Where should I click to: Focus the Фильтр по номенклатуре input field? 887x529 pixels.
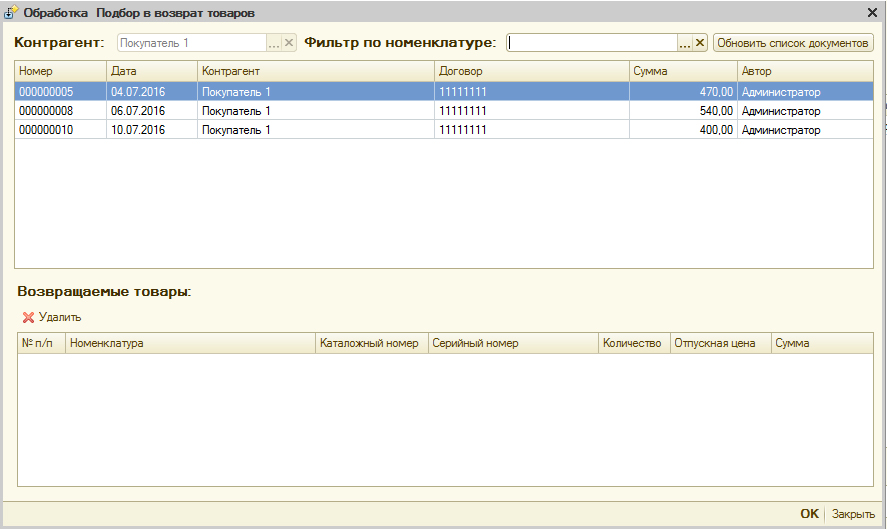pos(592,43)
